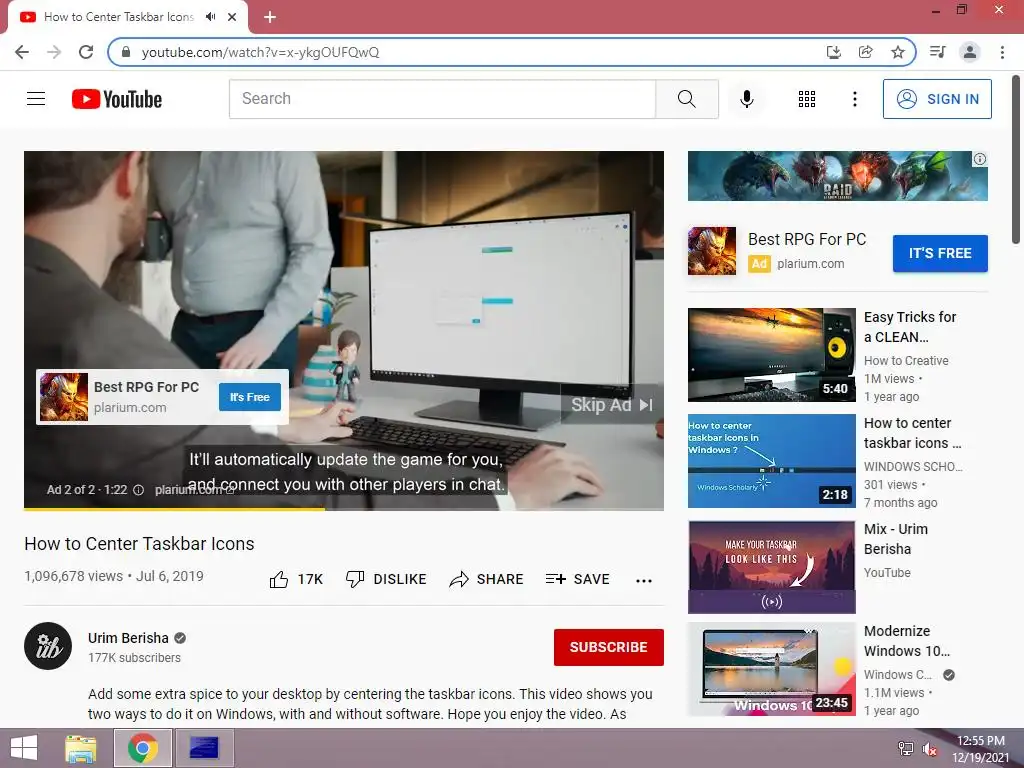Open the Easy Tricks for a CLEAN title

[x=910, y=327]
